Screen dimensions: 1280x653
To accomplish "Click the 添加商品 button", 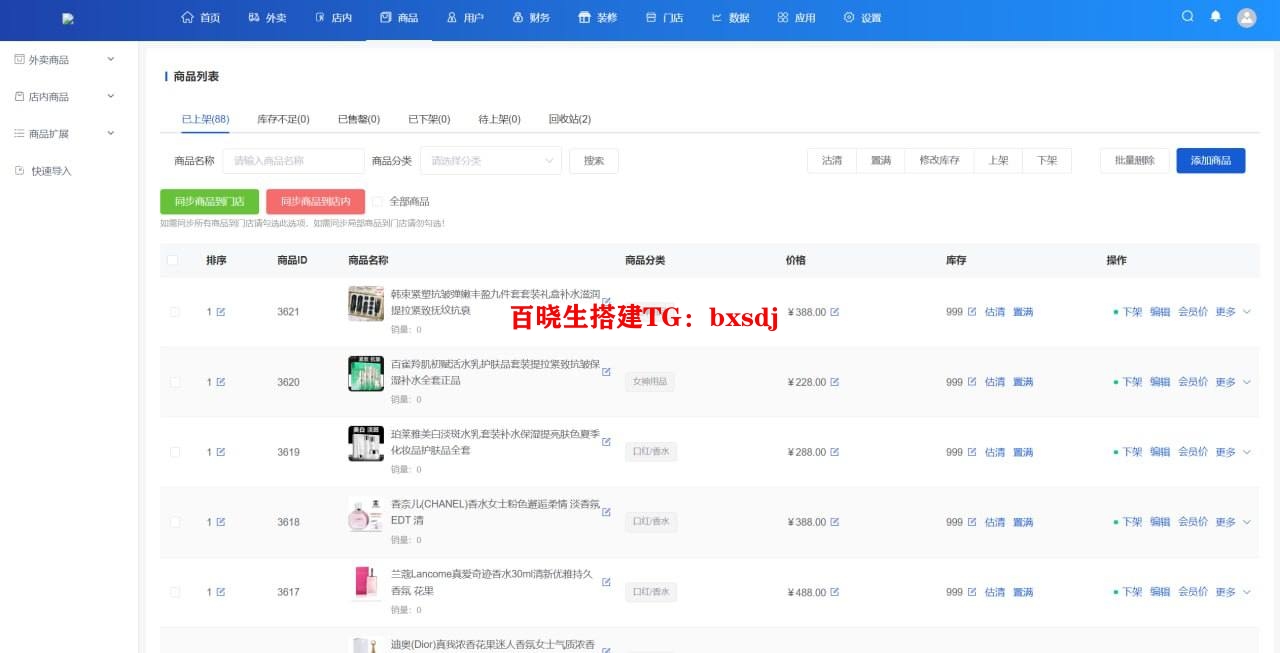I will [1211, 161].
